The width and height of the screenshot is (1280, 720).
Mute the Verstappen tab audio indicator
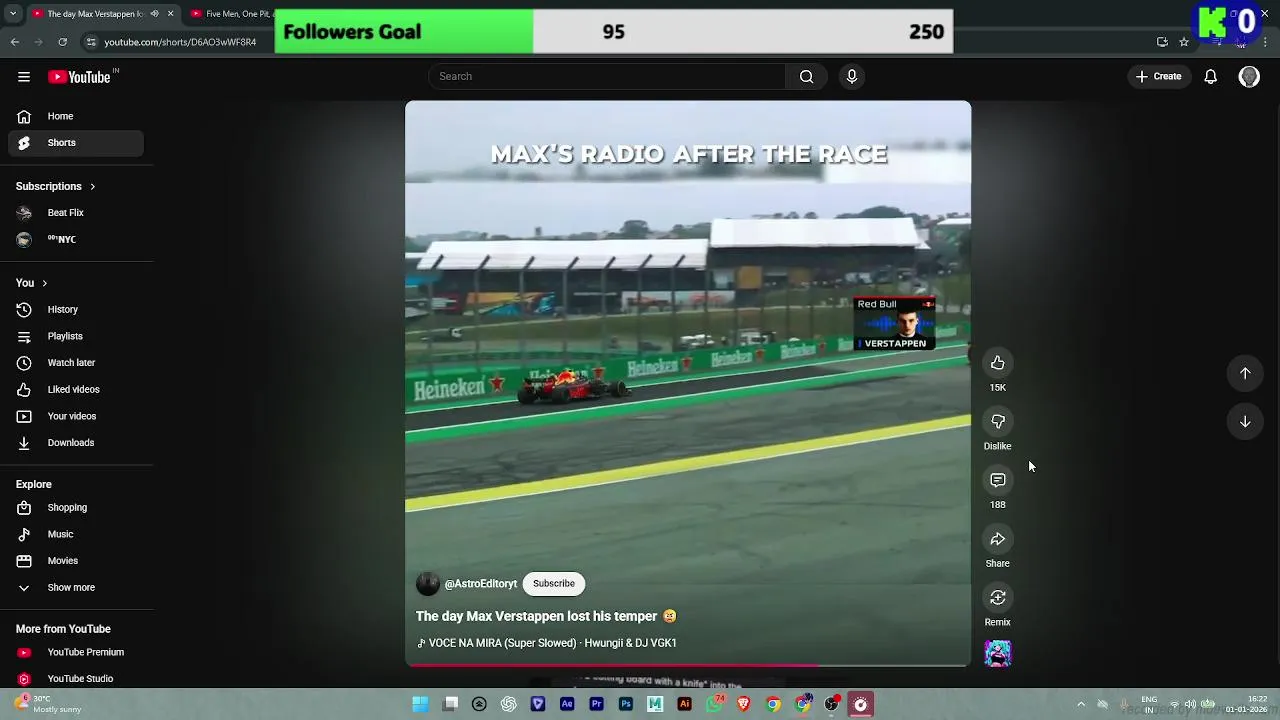pyautogui.click(x=154, y=14)
